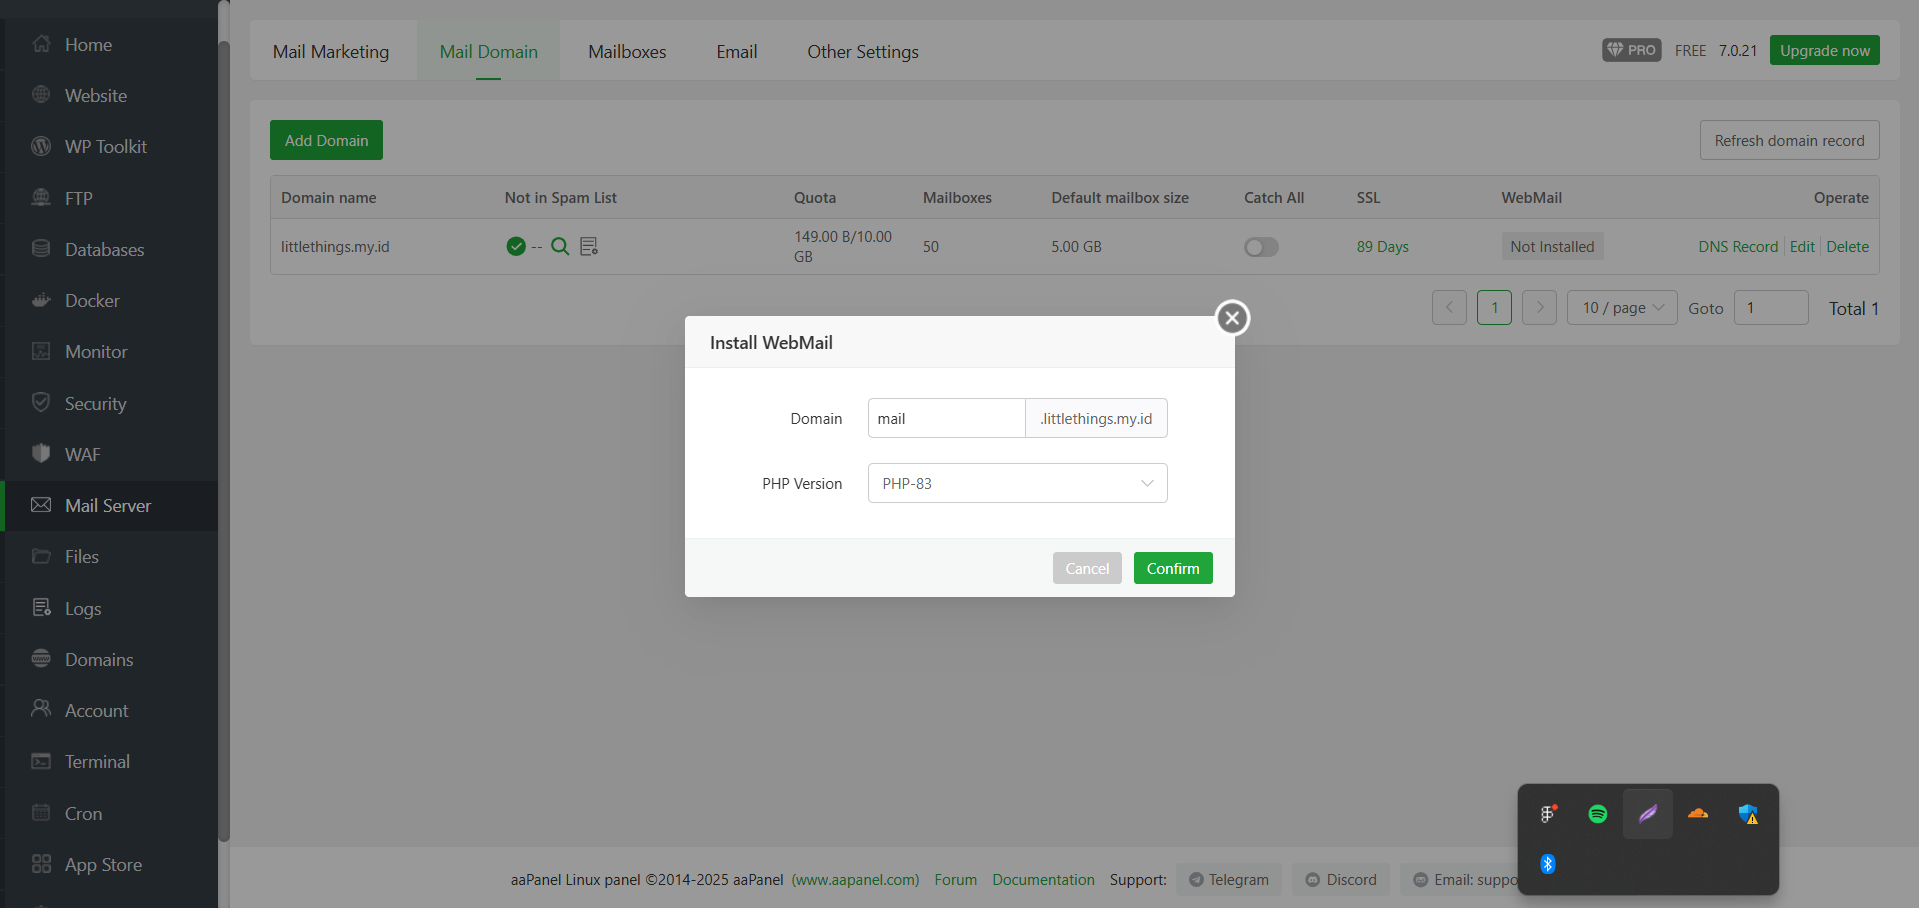Open the mail log record icon in domain row

point(588,246)
